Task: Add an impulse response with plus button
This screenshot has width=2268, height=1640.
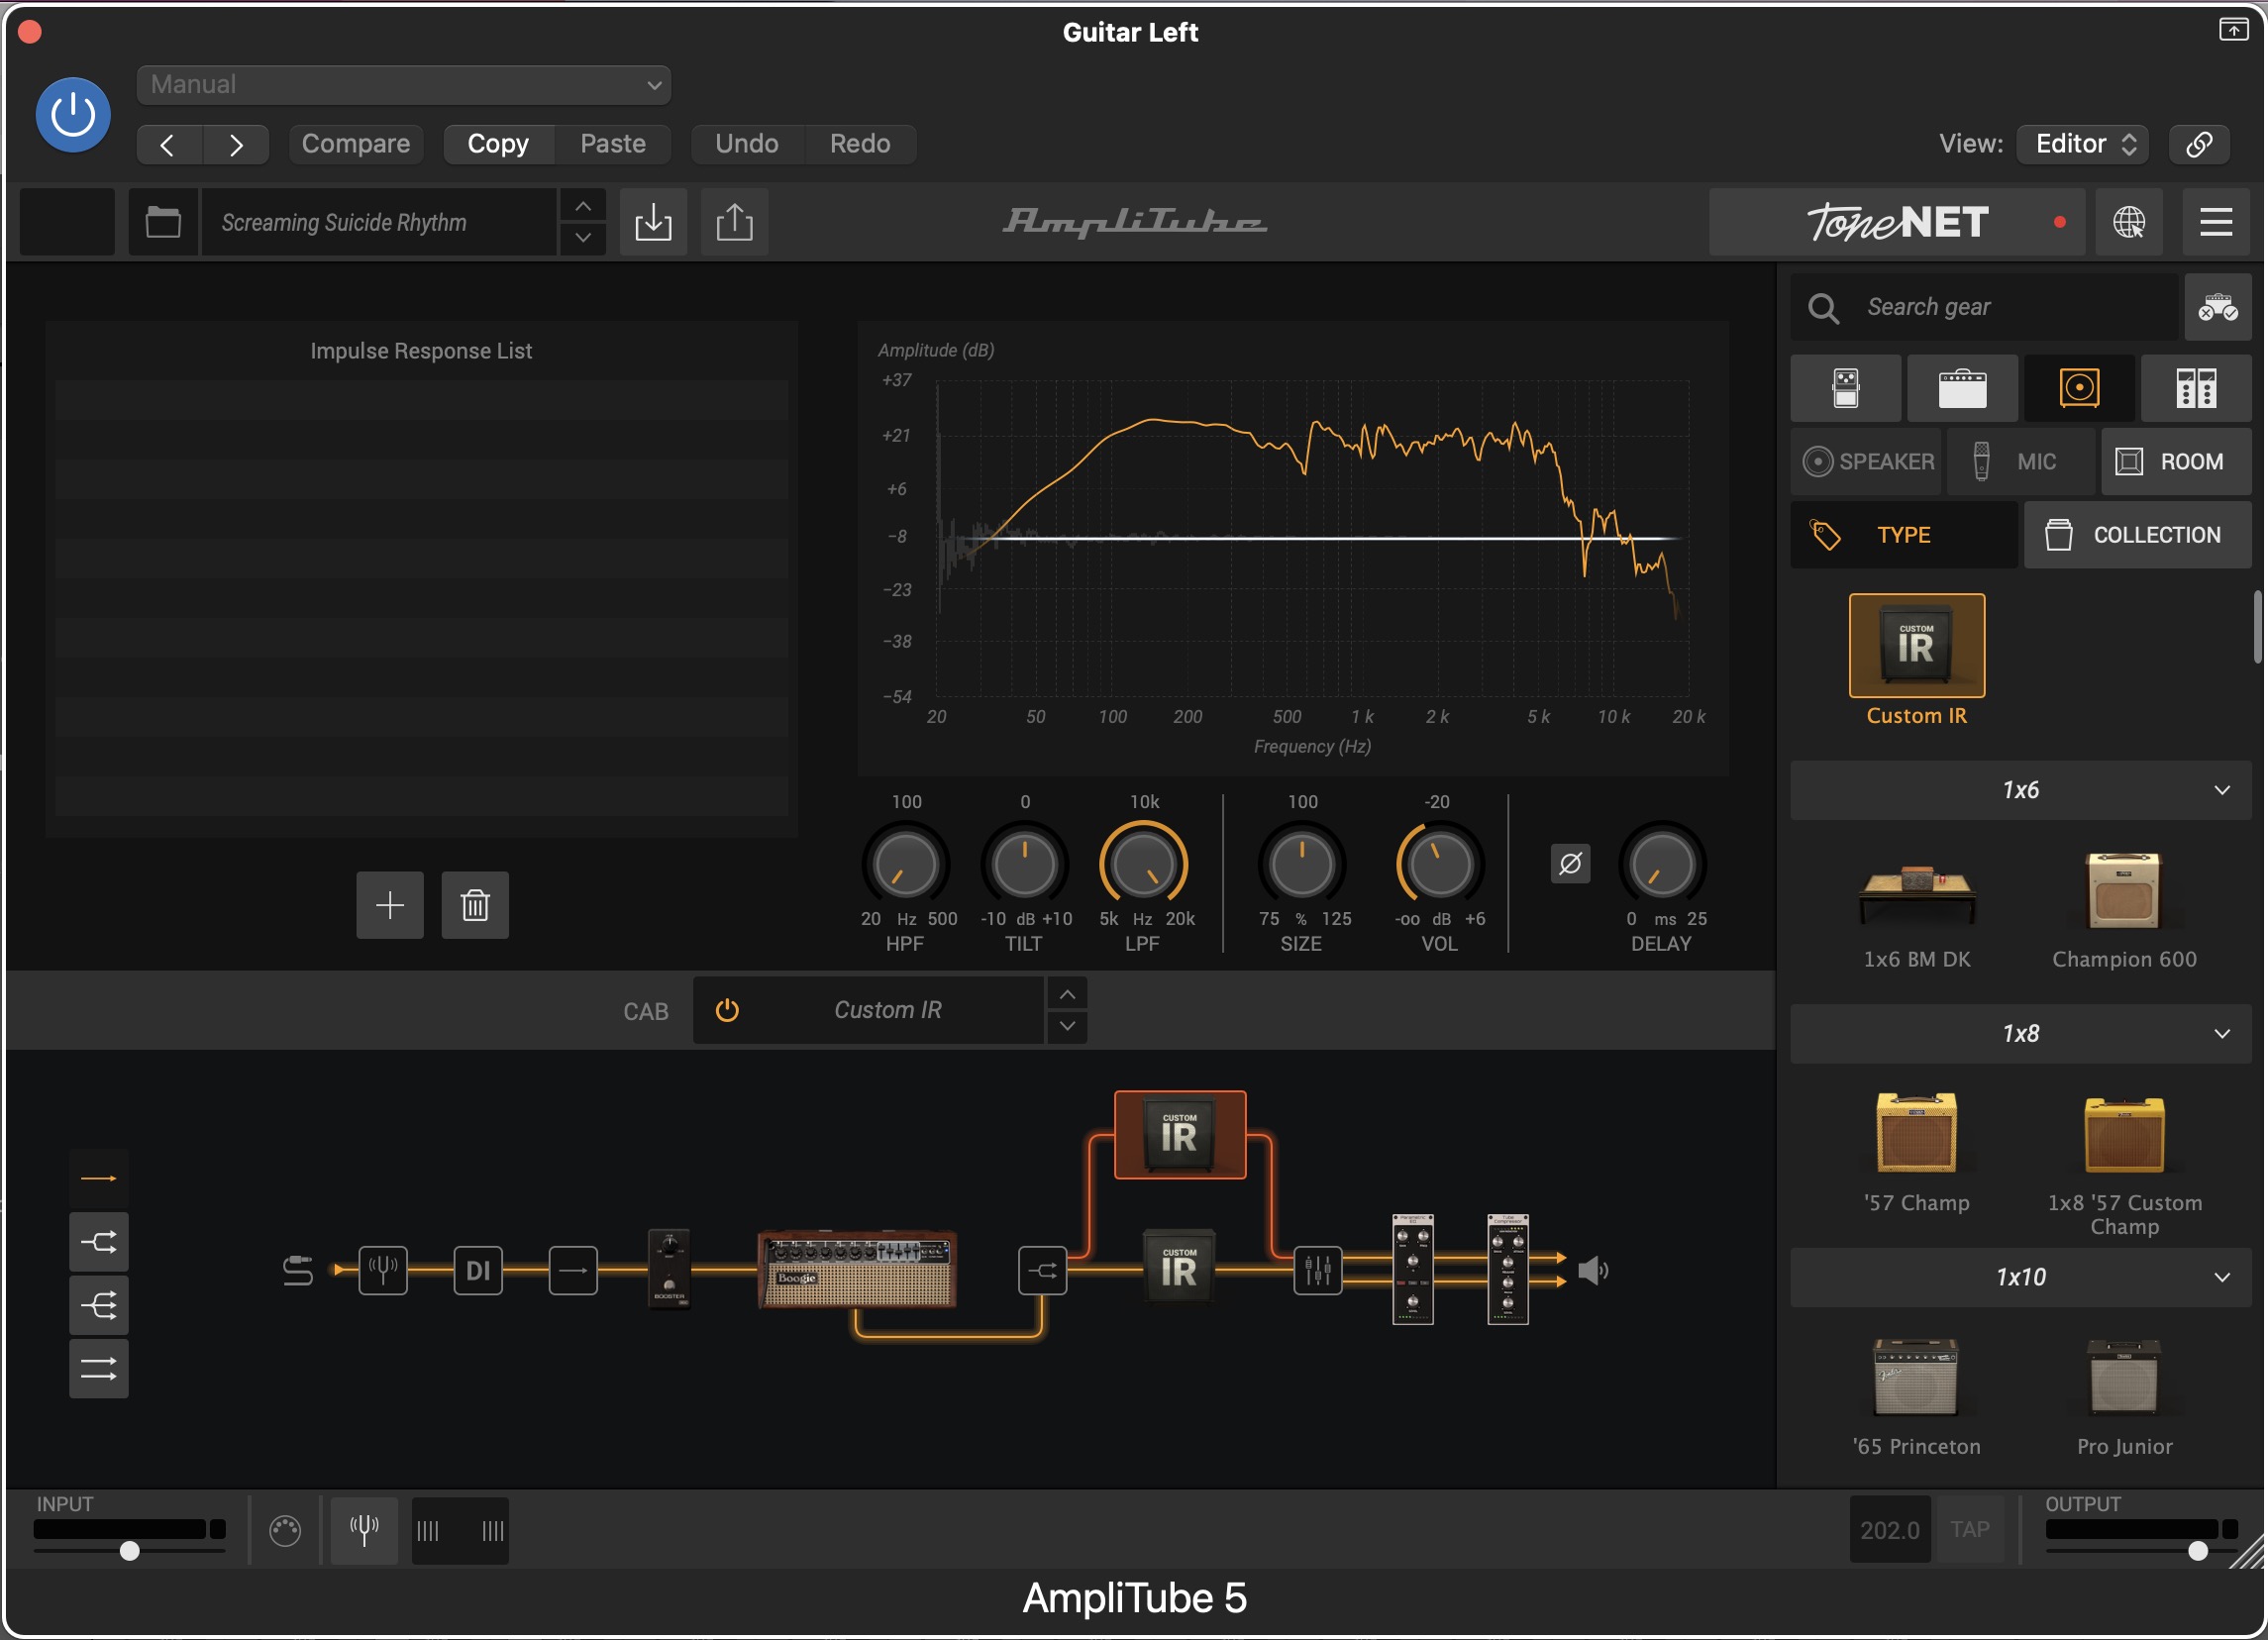Action: 390,905
